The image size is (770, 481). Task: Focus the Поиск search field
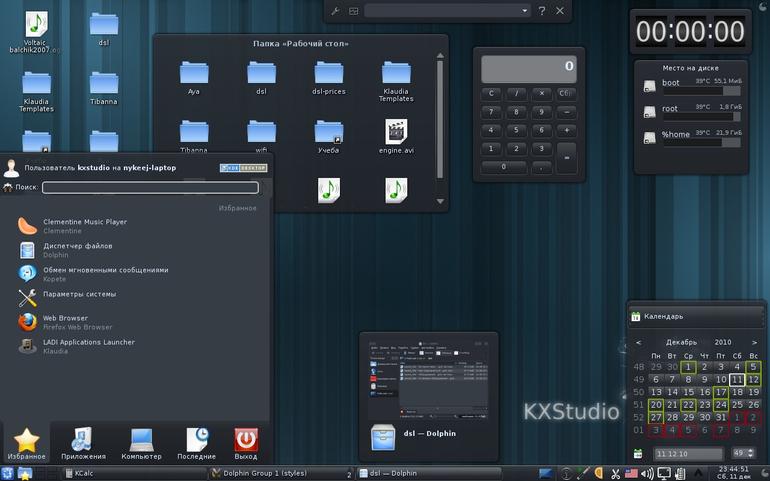[x=150, y=187]
